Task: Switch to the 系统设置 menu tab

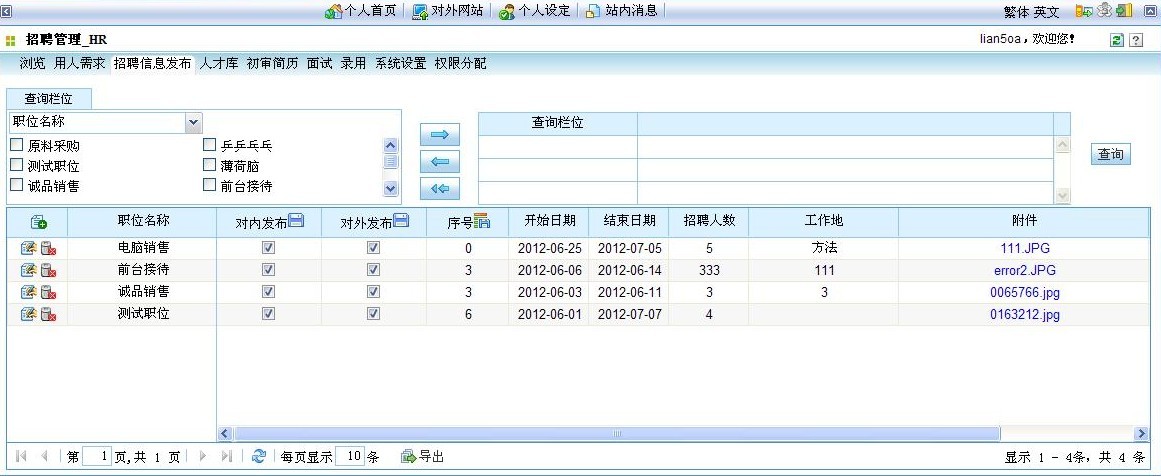Action: [400, 63]
